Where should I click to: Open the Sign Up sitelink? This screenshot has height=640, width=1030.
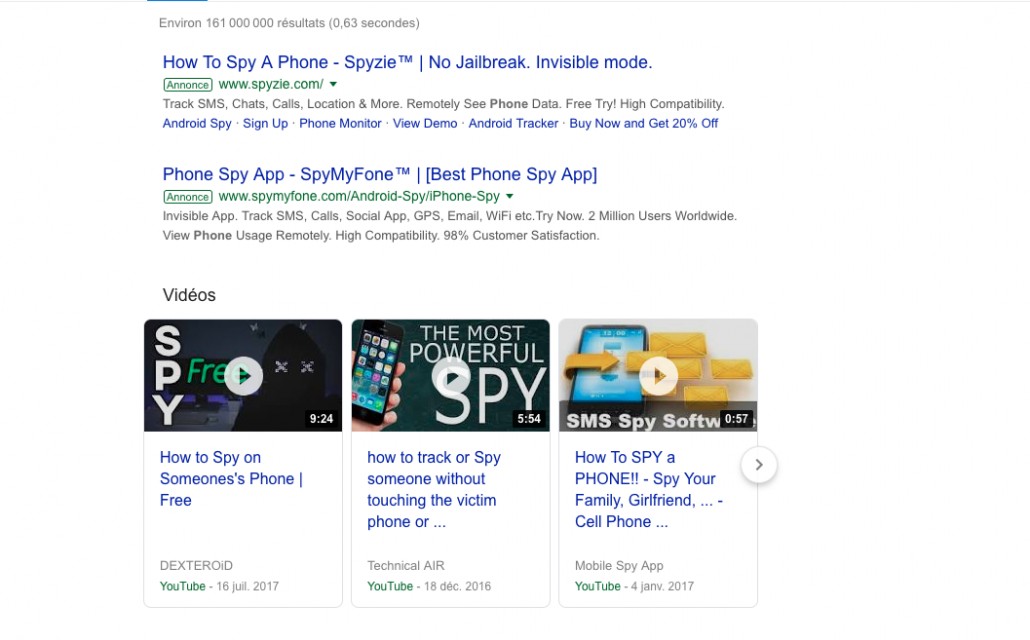click(265, 124)
